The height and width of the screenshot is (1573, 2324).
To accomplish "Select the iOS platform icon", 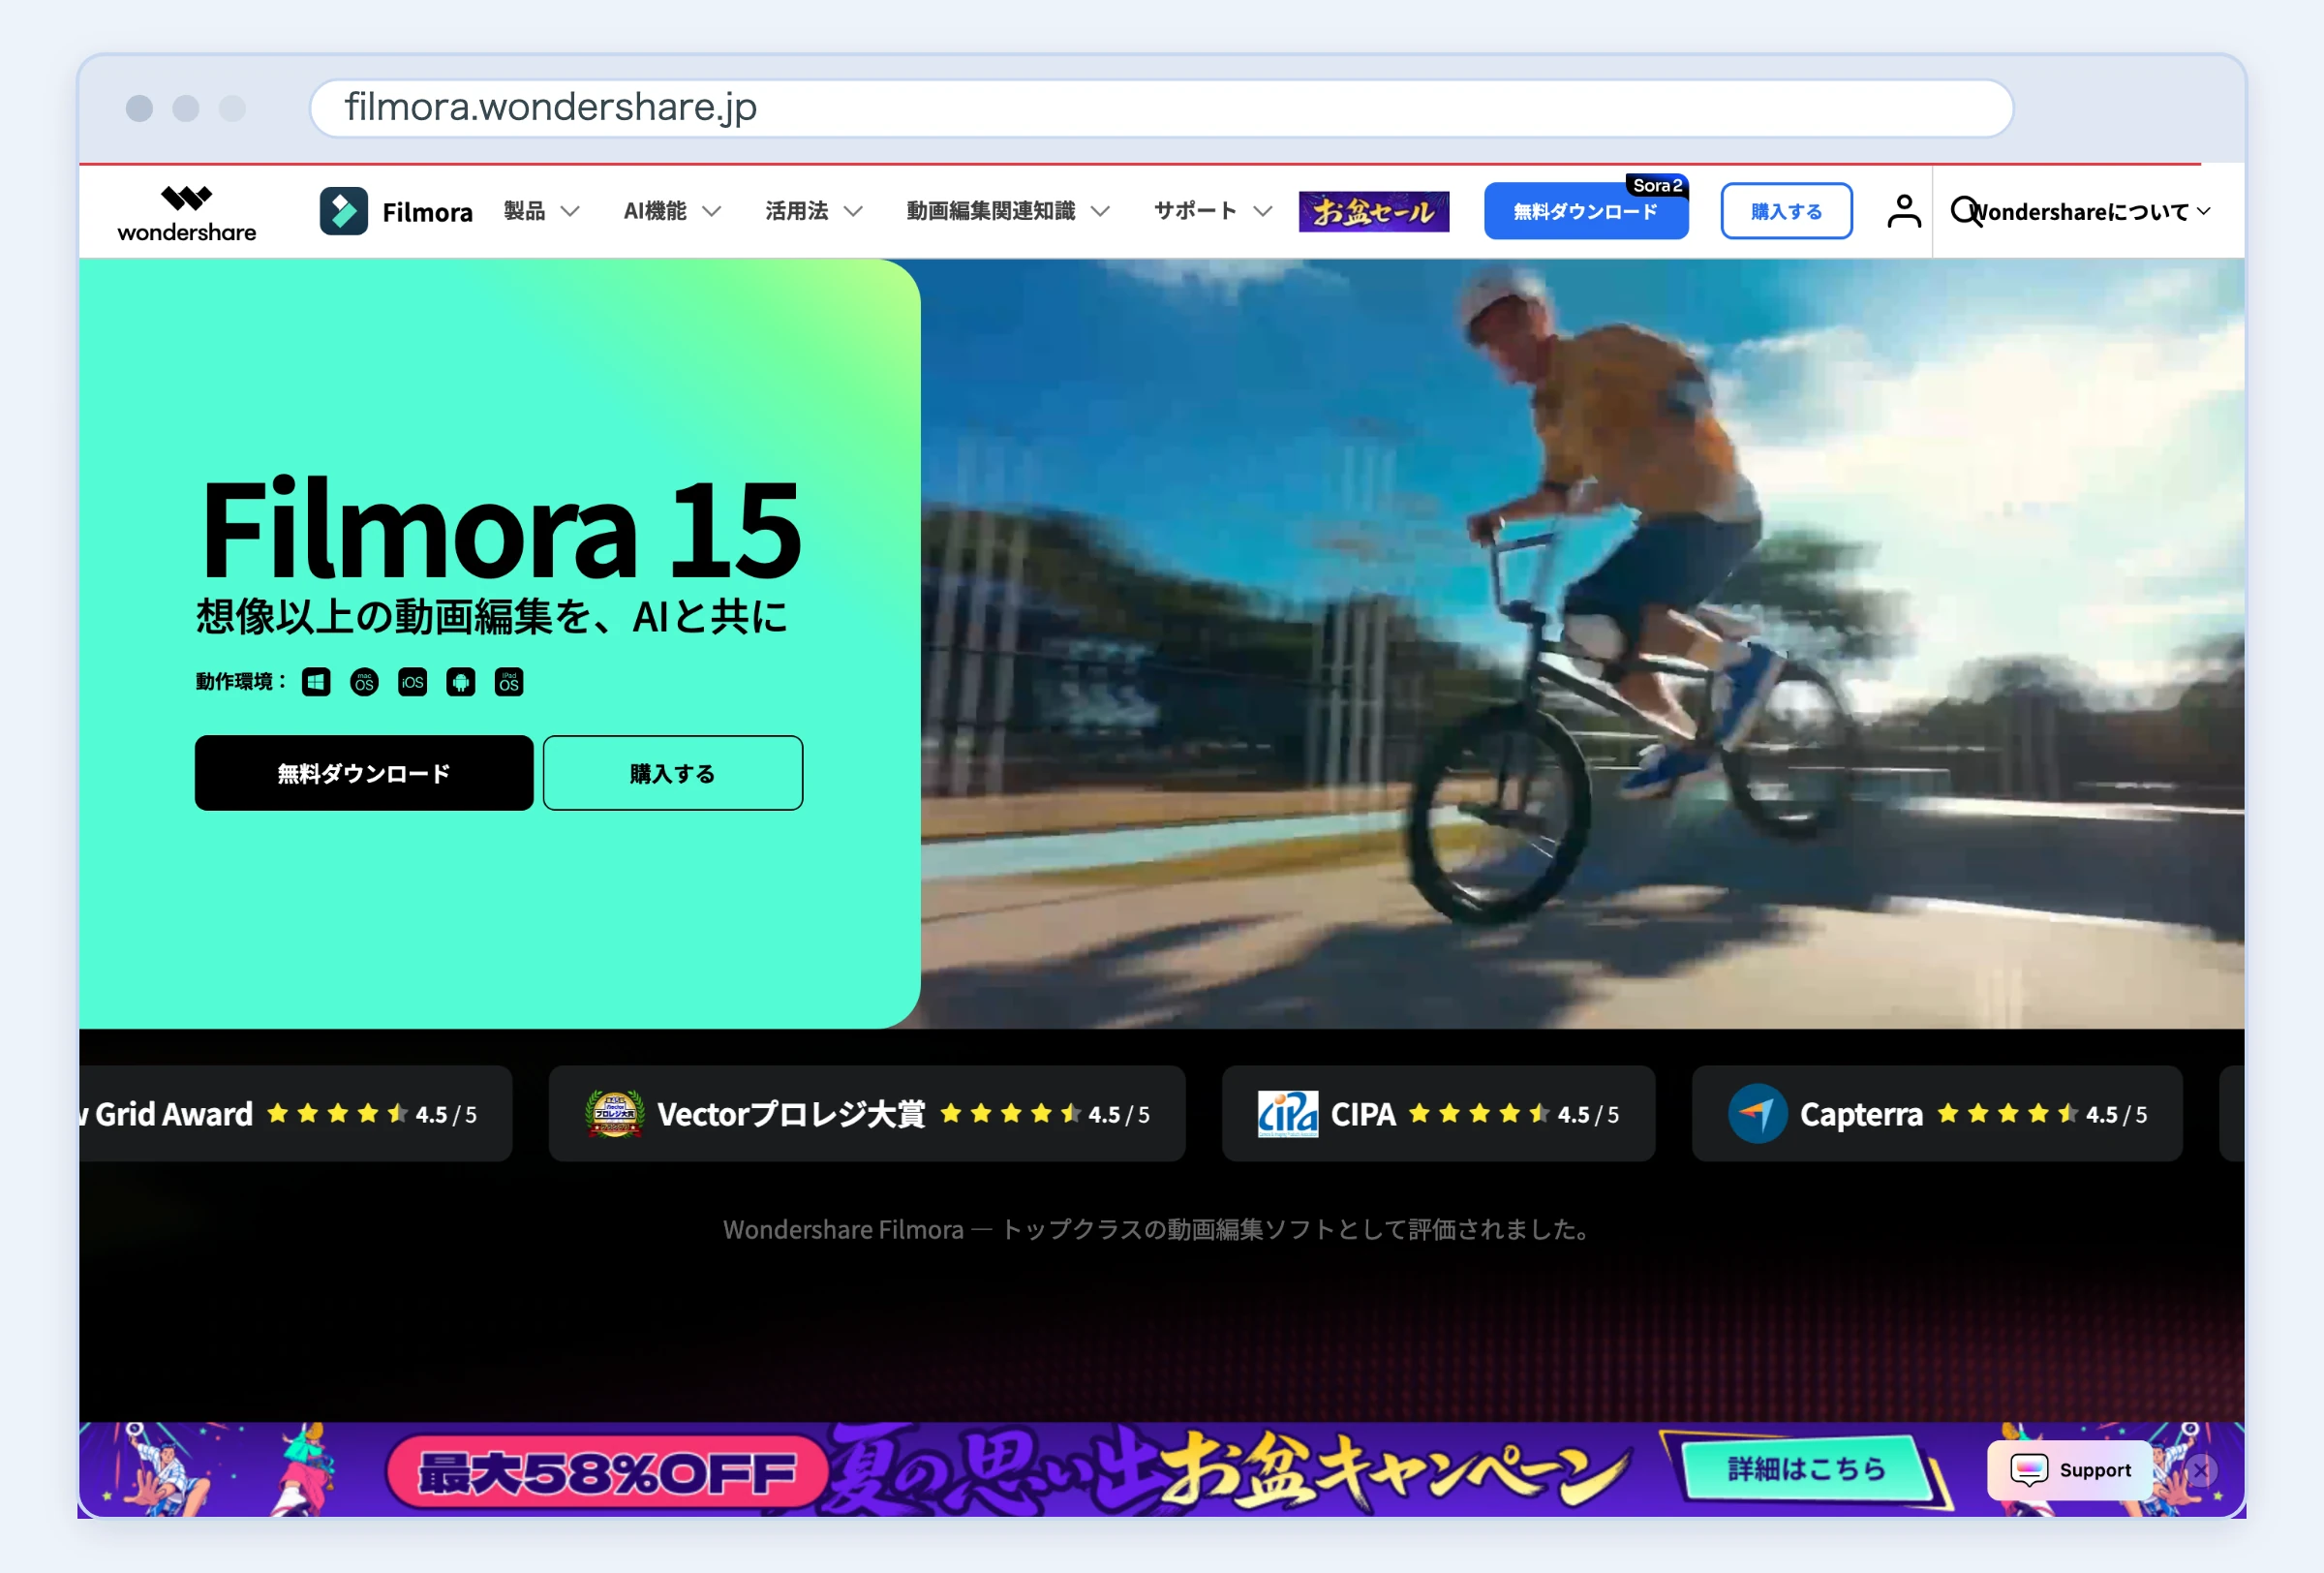I will [x=412, y=682].
